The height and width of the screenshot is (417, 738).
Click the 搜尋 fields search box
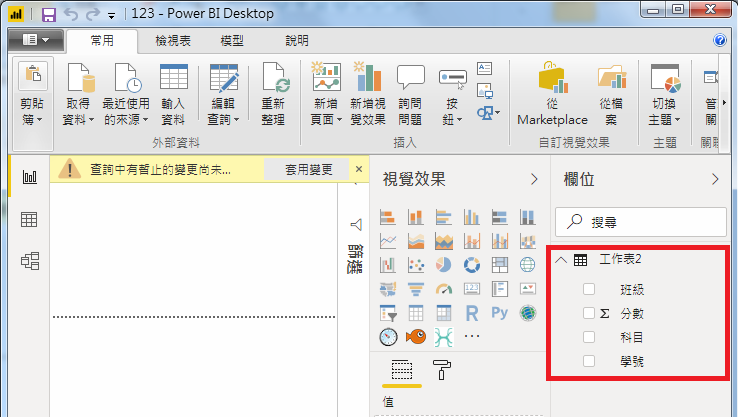[x=641, y=222]
